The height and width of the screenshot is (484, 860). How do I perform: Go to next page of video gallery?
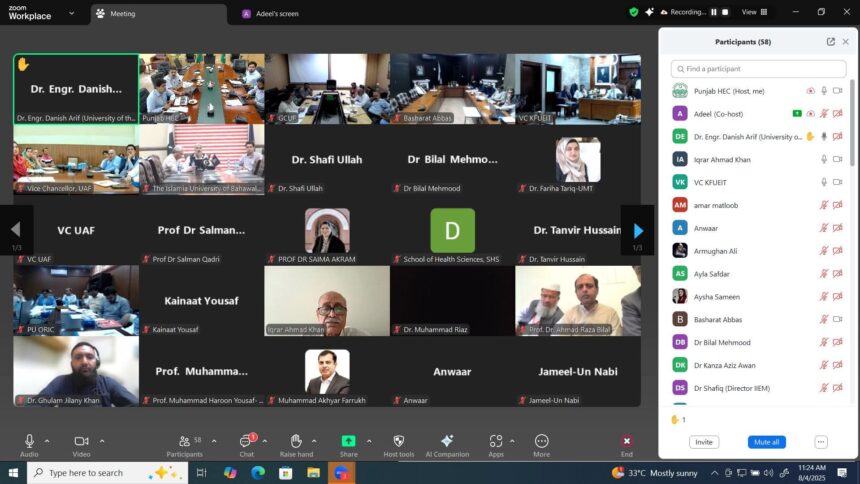(638, 231)
